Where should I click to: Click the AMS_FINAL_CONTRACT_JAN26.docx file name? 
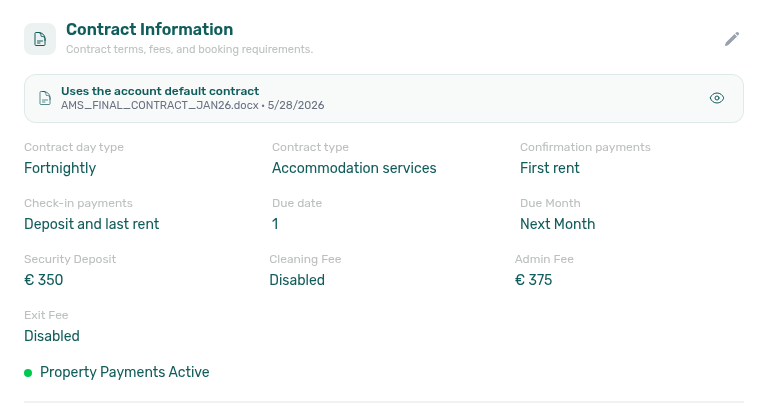click(160, 105)
